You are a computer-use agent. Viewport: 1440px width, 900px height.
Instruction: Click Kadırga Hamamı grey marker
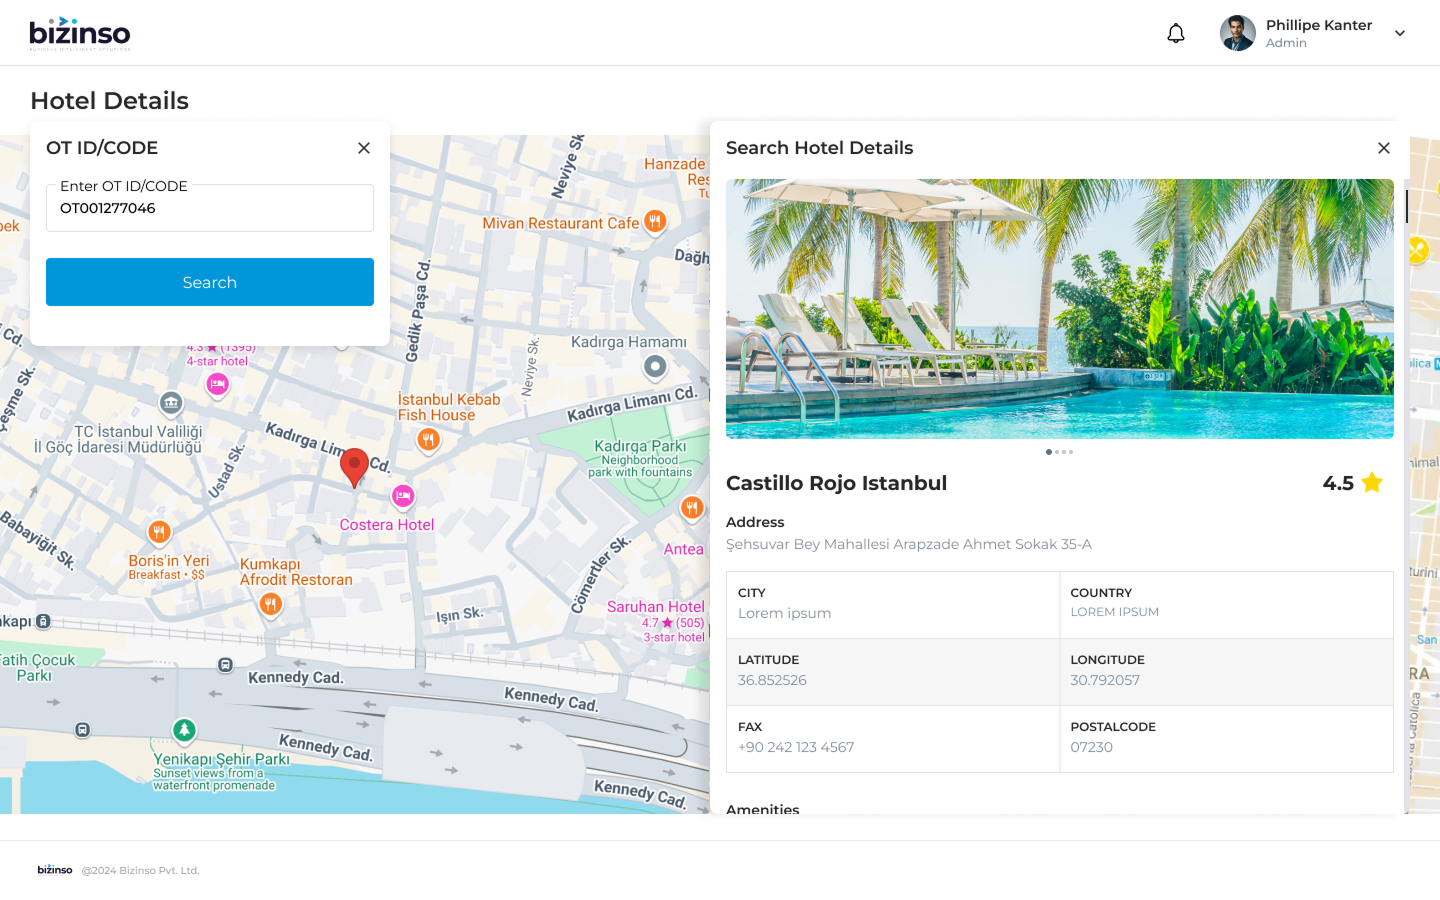[x=655, y=368]
